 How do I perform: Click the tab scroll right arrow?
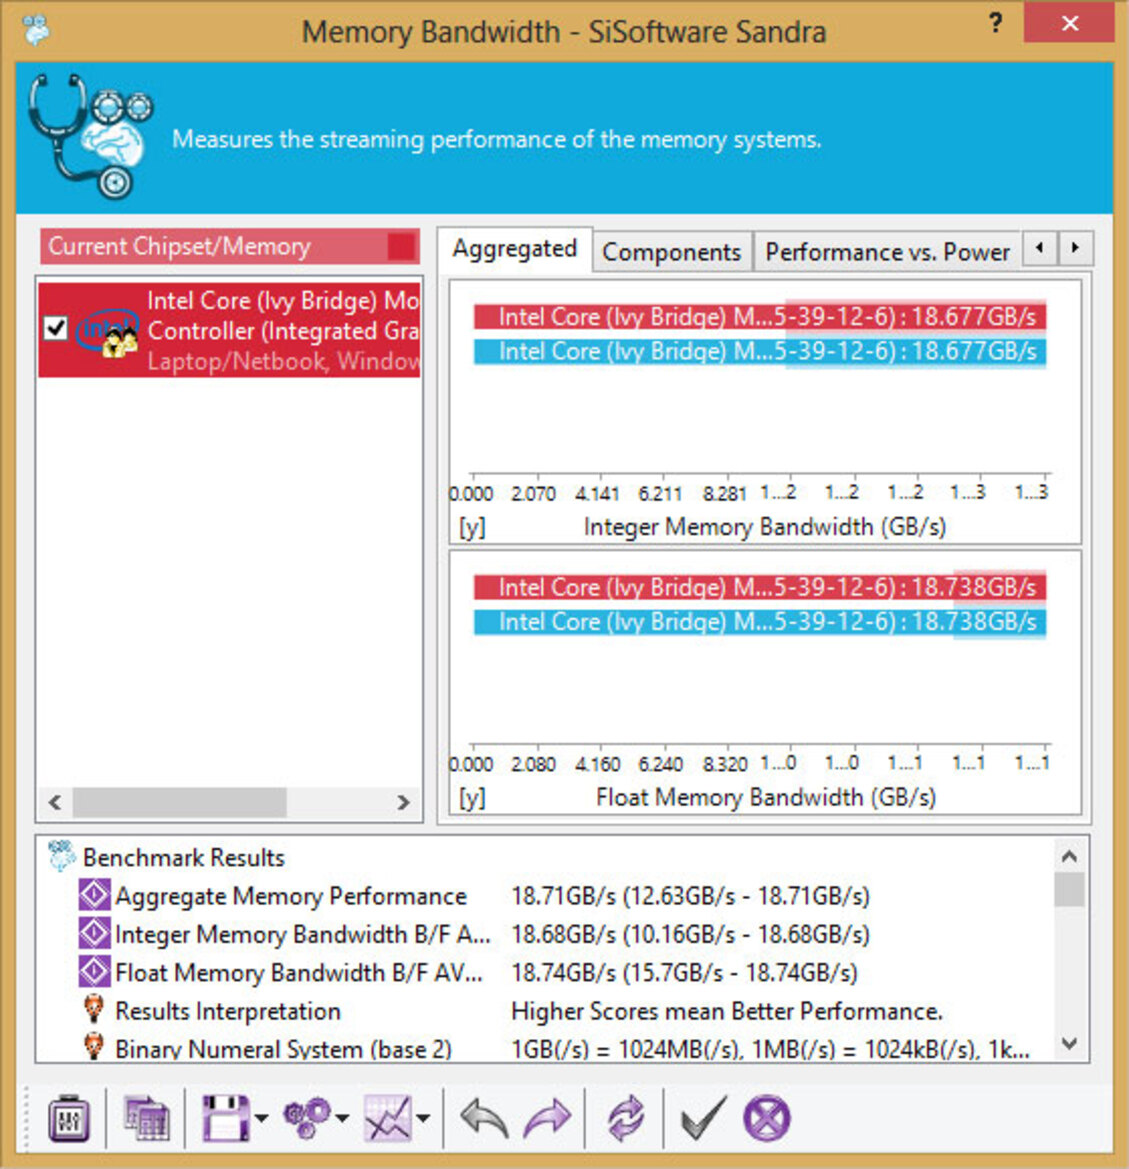point(1075,248)
